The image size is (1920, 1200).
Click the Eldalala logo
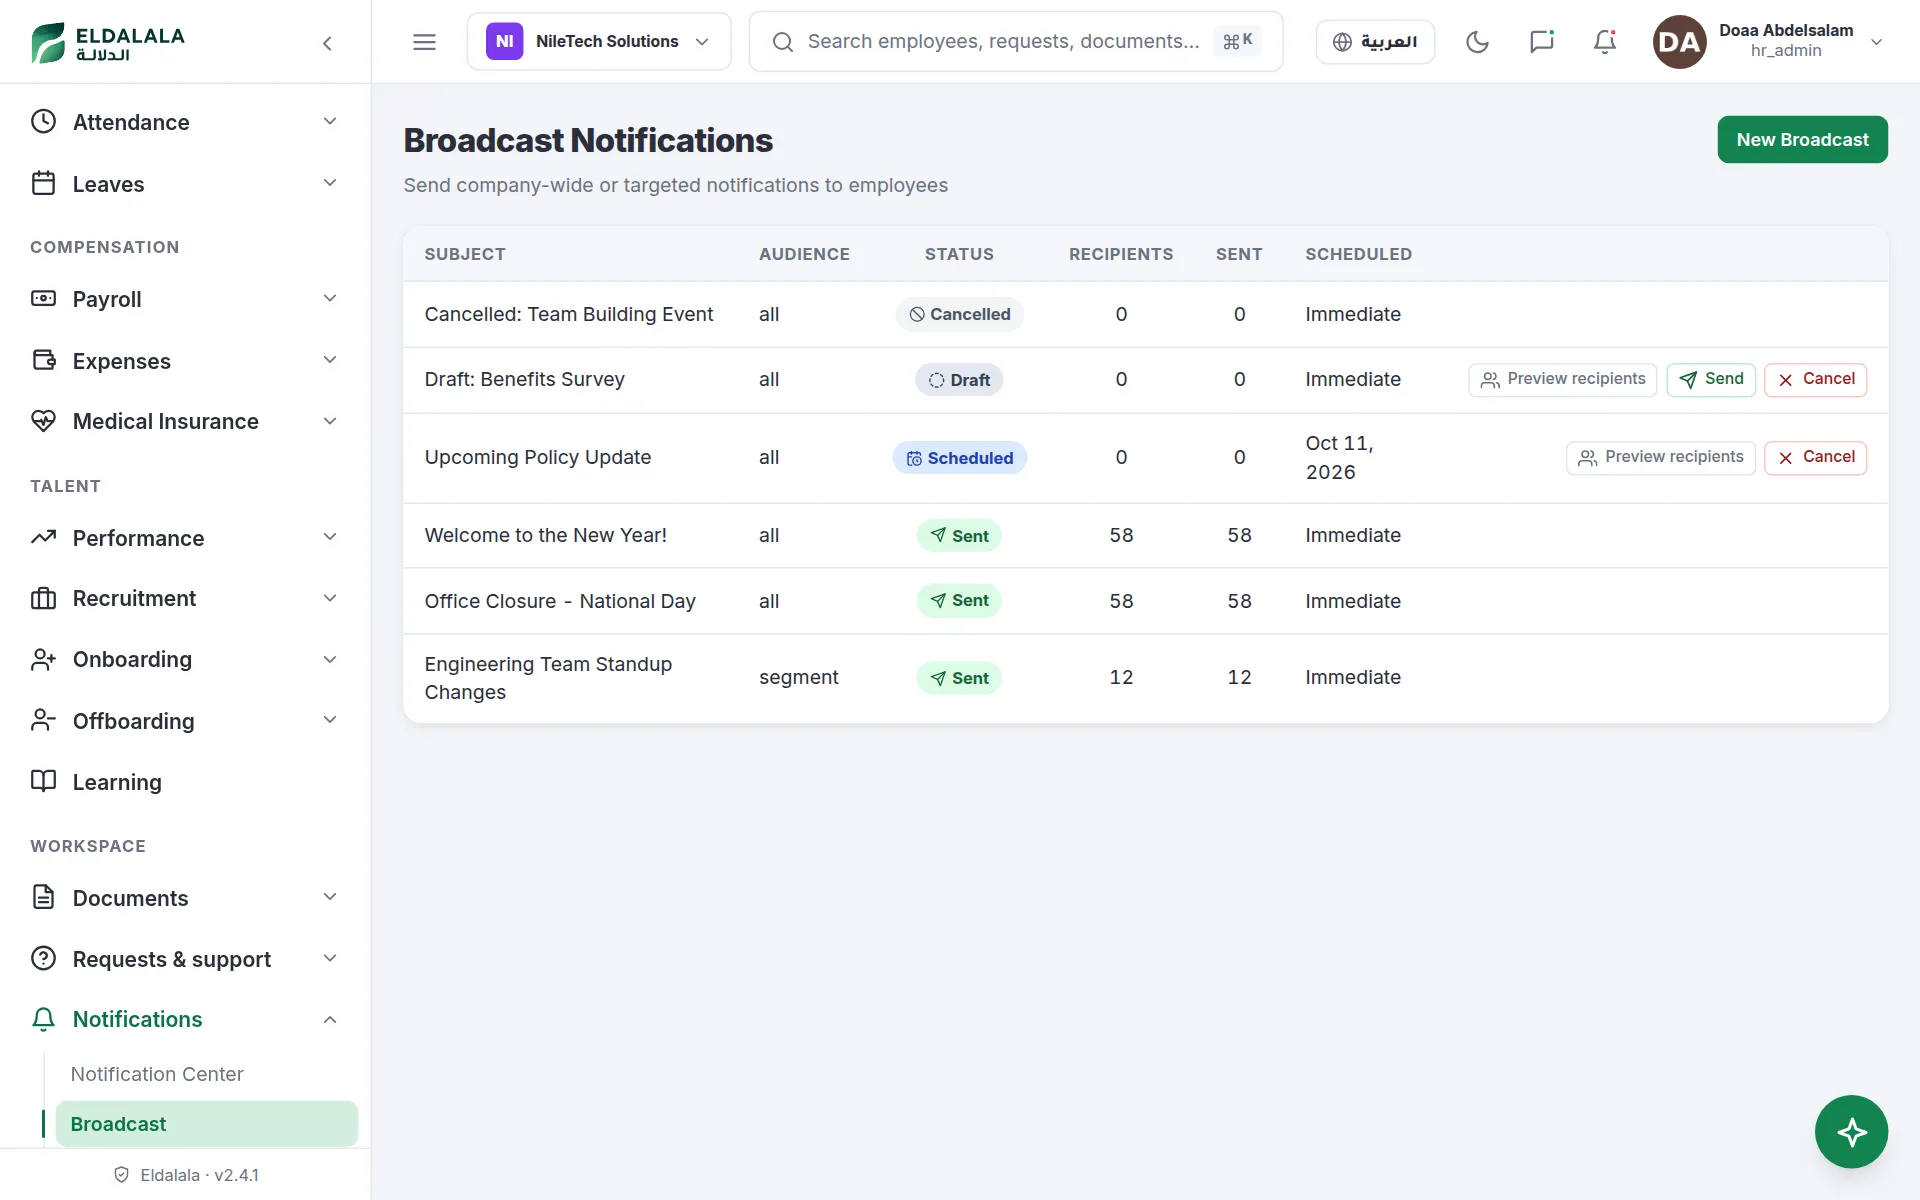tap(108, 43)
